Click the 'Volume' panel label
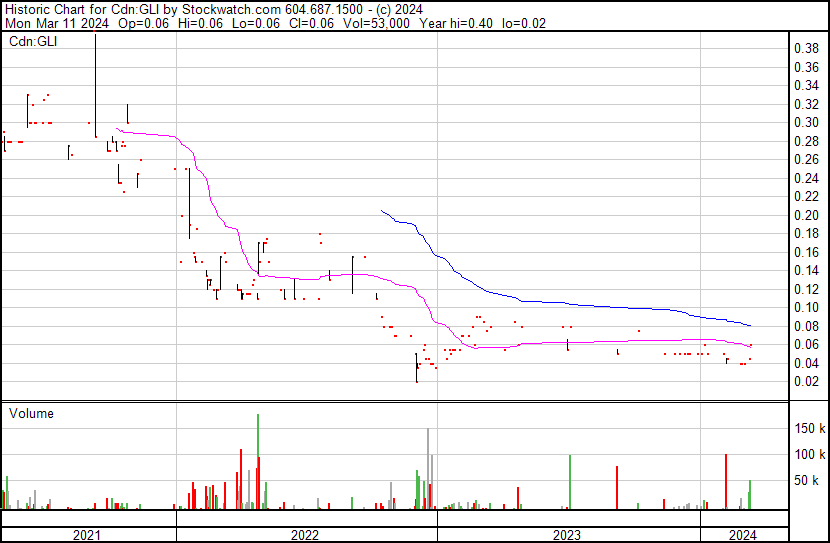 [31, 413]
